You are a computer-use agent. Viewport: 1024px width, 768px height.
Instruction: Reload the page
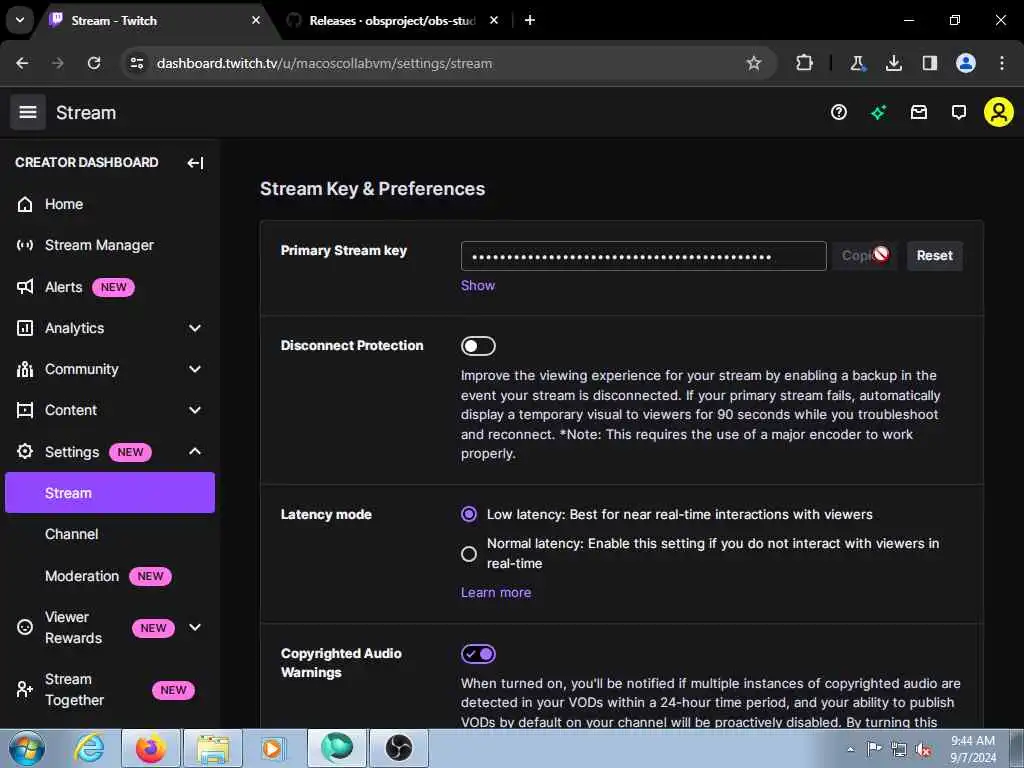click(x=94, y=63)
